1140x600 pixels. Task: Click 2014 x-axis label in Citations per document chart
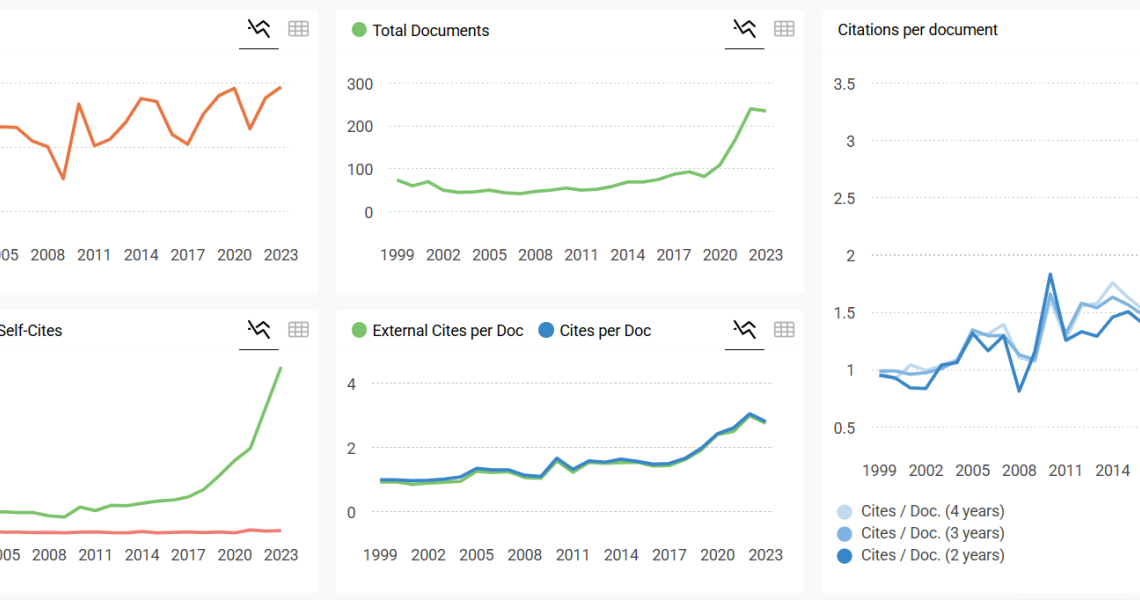(1112, 471)
